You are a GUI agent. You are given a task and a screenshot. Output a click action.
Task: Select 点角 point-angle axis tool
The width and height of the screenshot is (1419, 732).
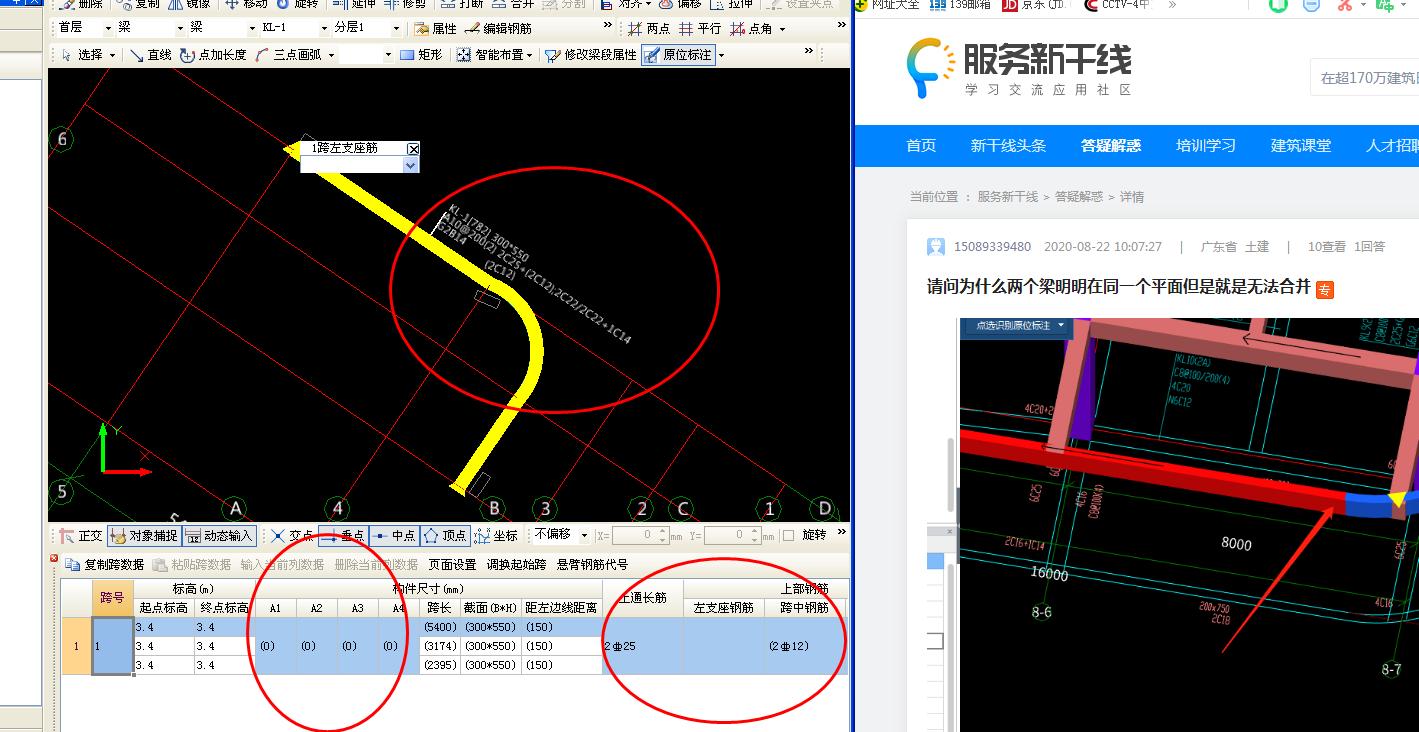[x=752, y=29]
